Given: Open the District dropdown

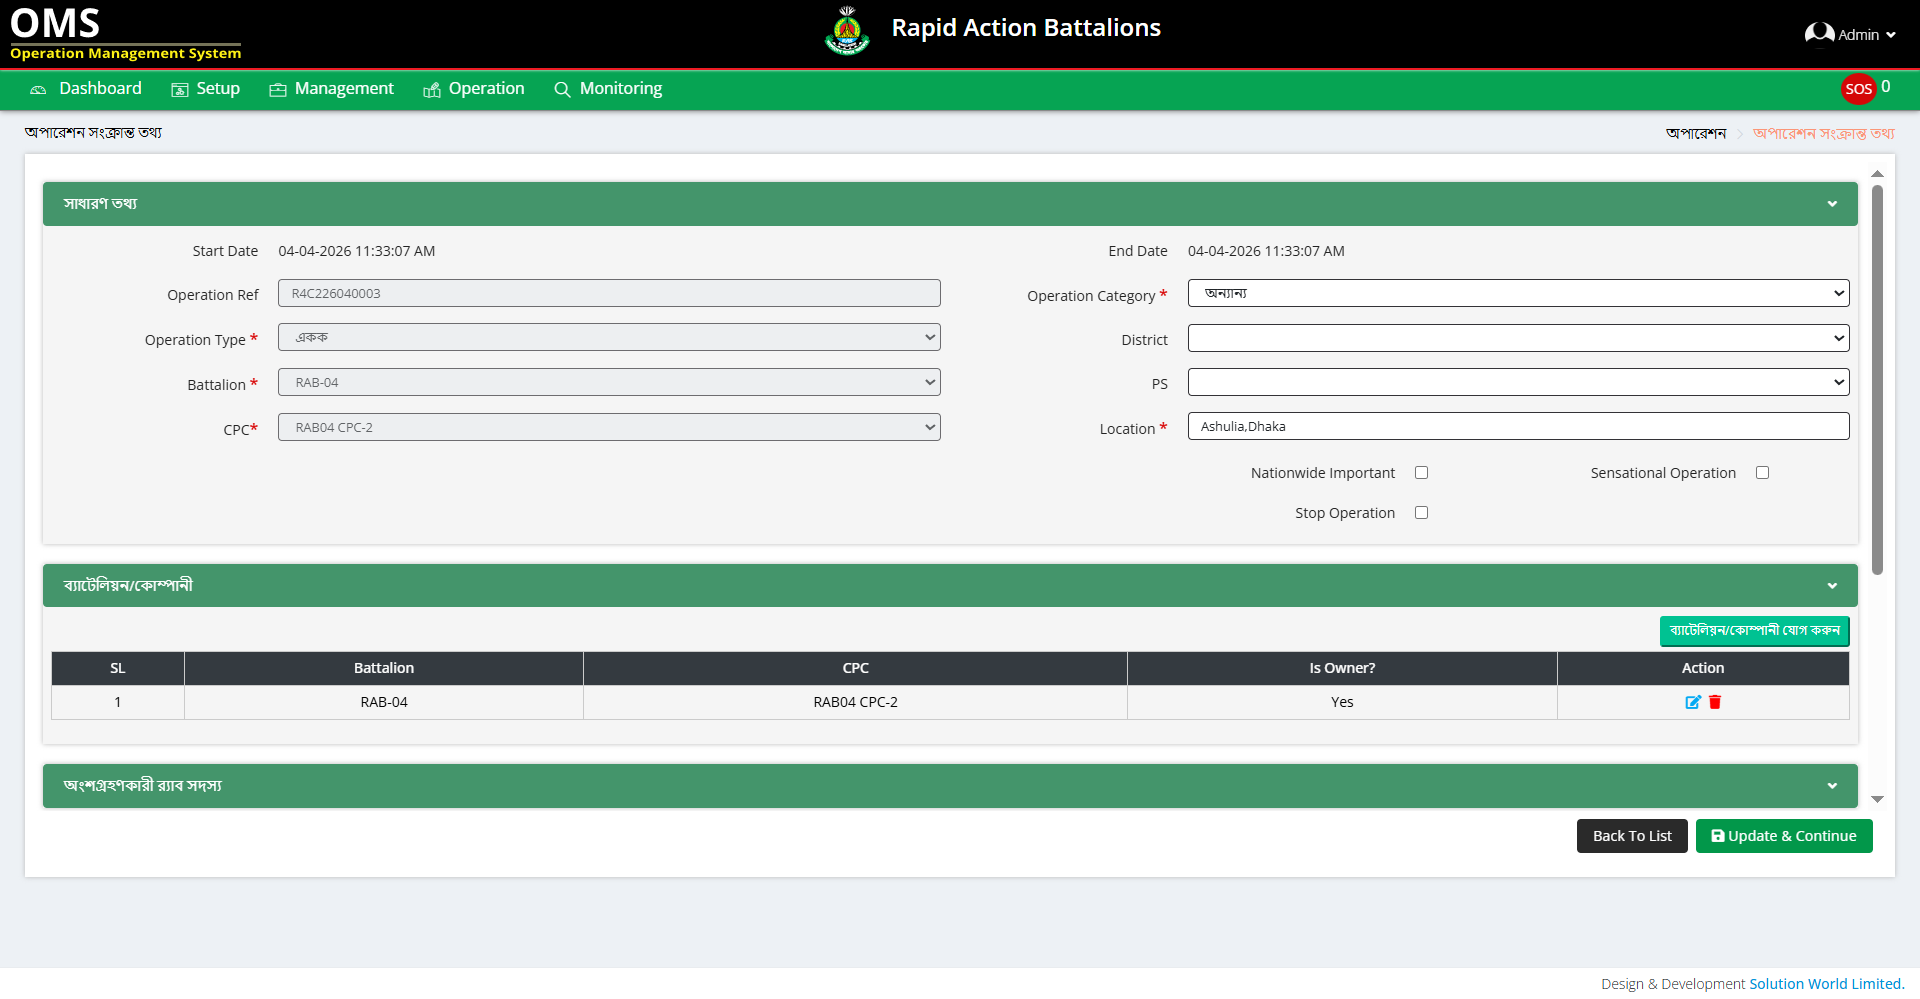Looking at the screenshot, I should [x=1517, y=339].
